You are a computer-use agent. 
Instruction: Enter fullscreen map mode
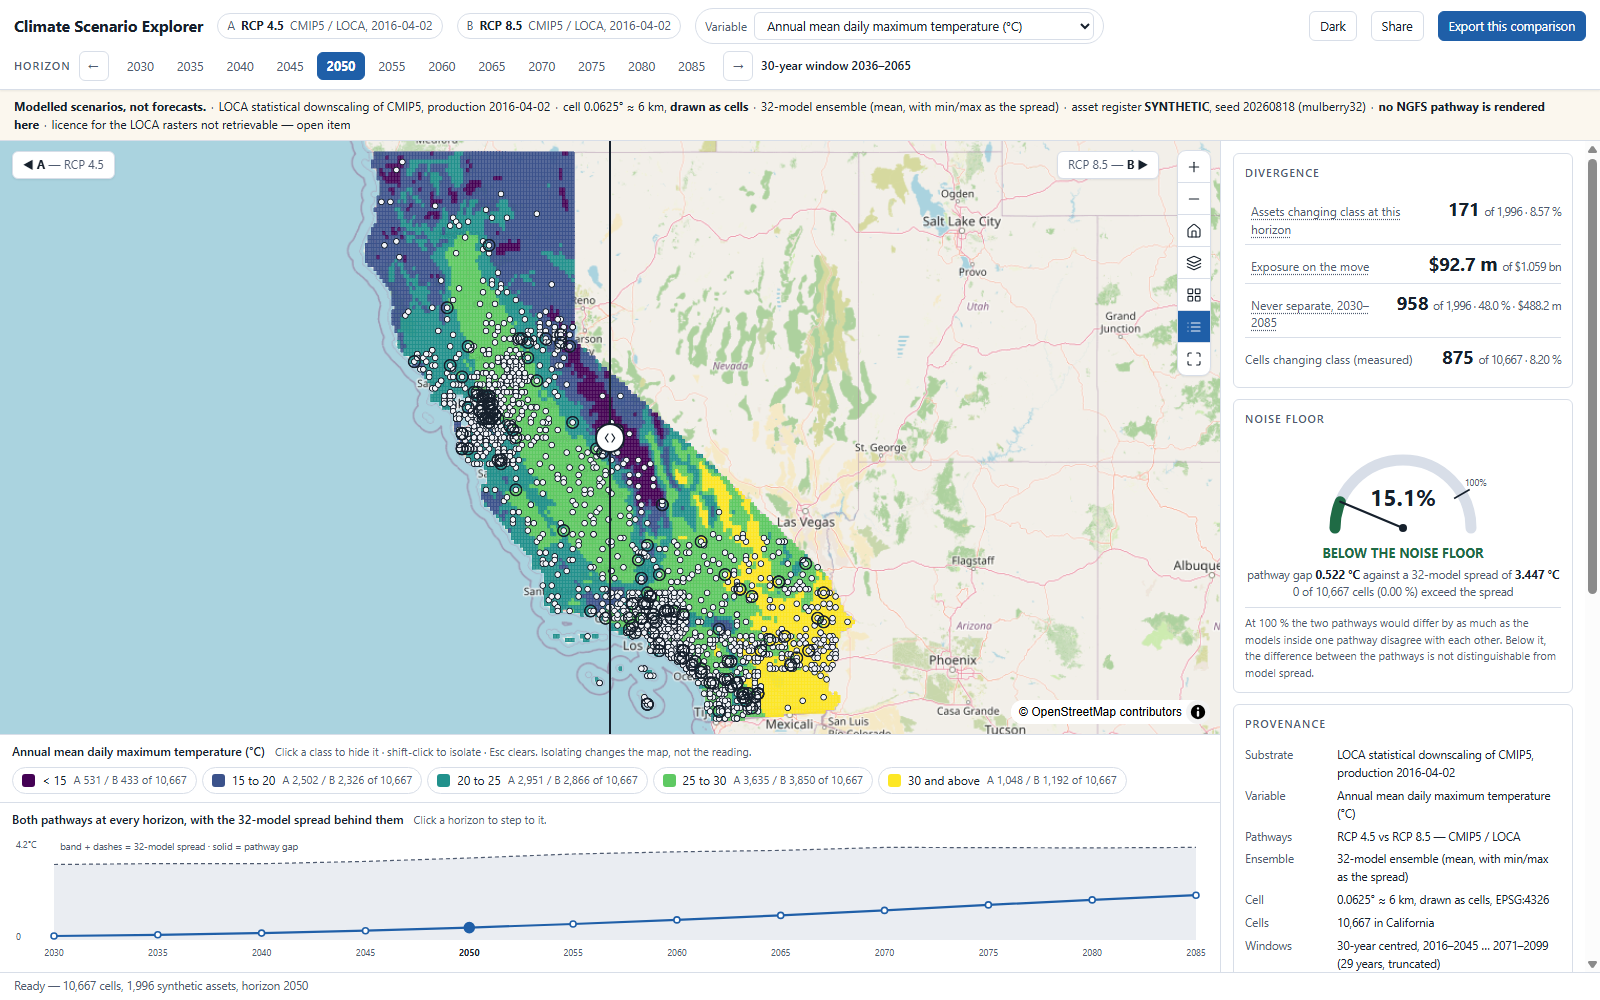point(1194,359)
